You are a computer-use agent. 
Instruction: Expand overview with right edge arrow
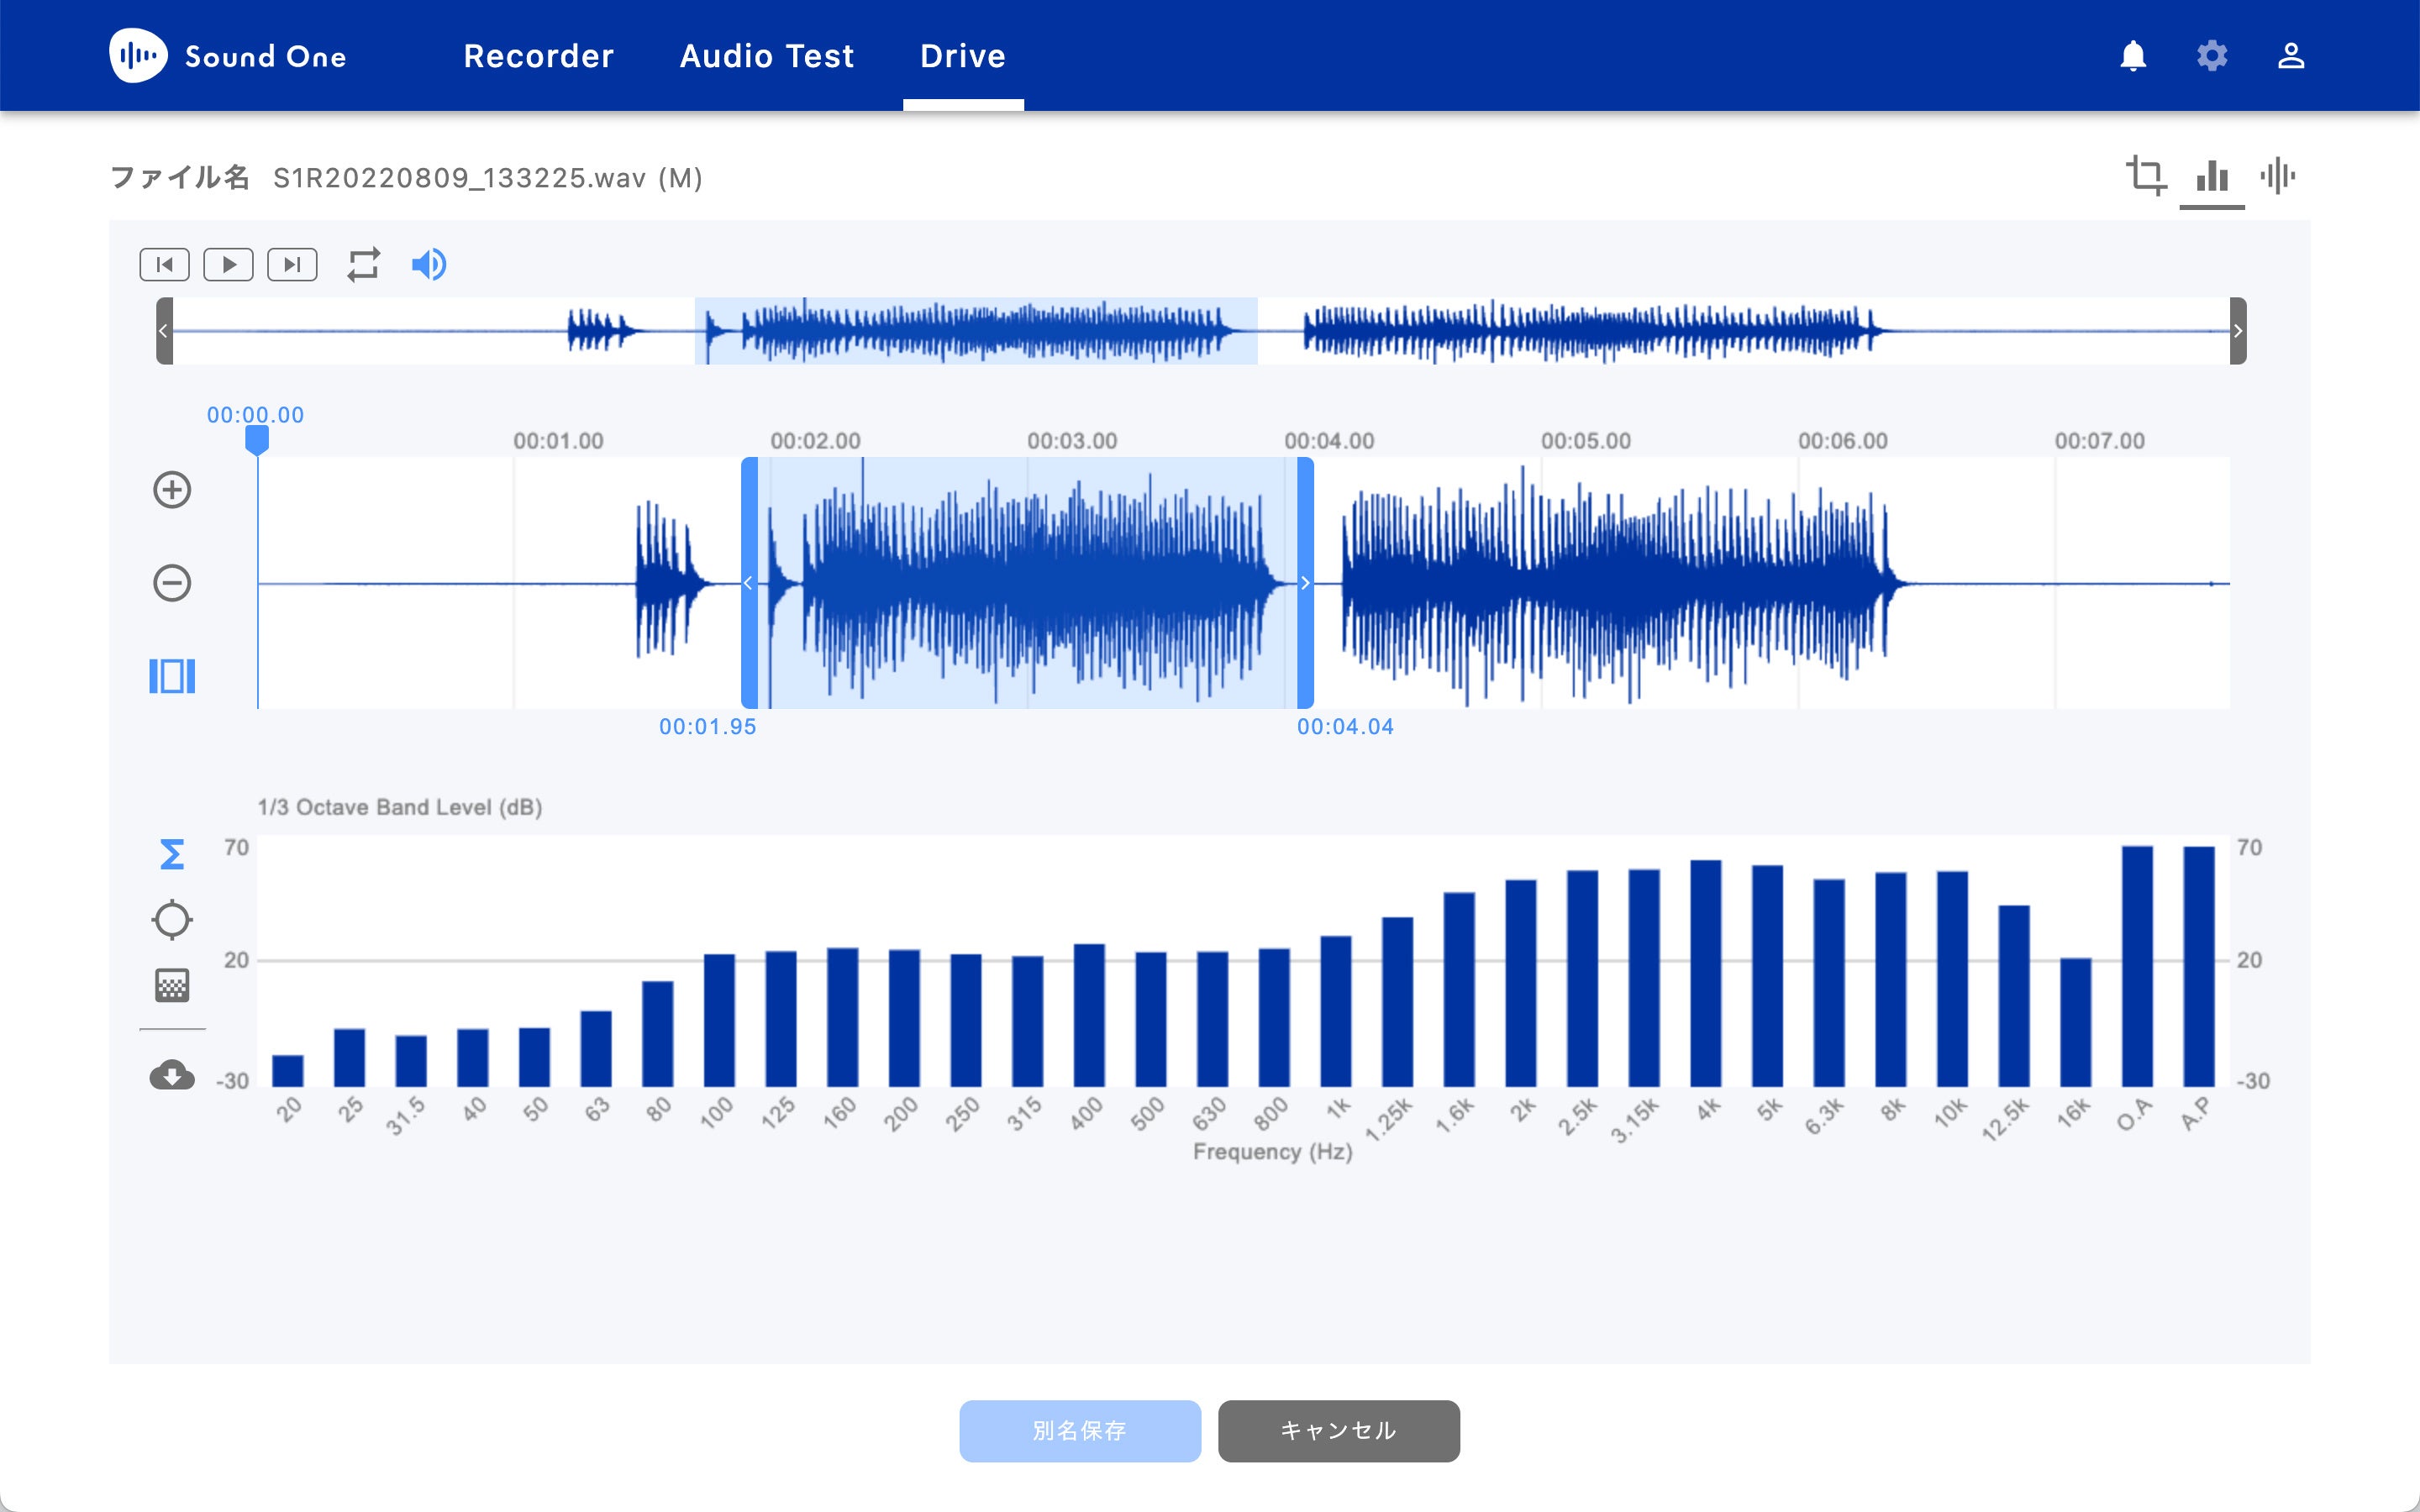tap(2238, 331)
